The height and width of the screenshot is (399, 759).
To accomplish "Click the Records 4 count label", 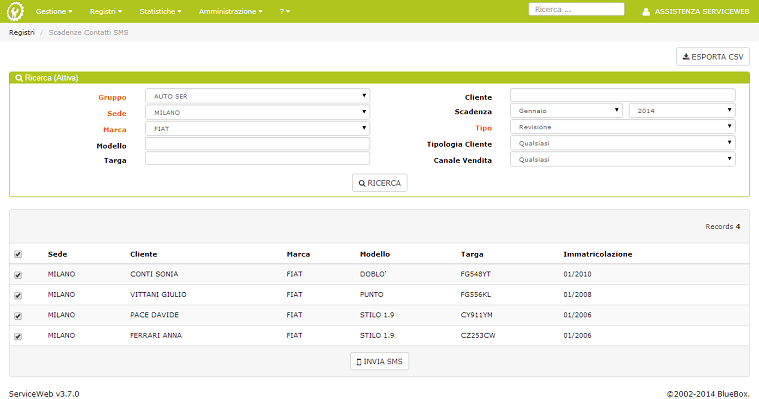I will click(x=722, y=227).
